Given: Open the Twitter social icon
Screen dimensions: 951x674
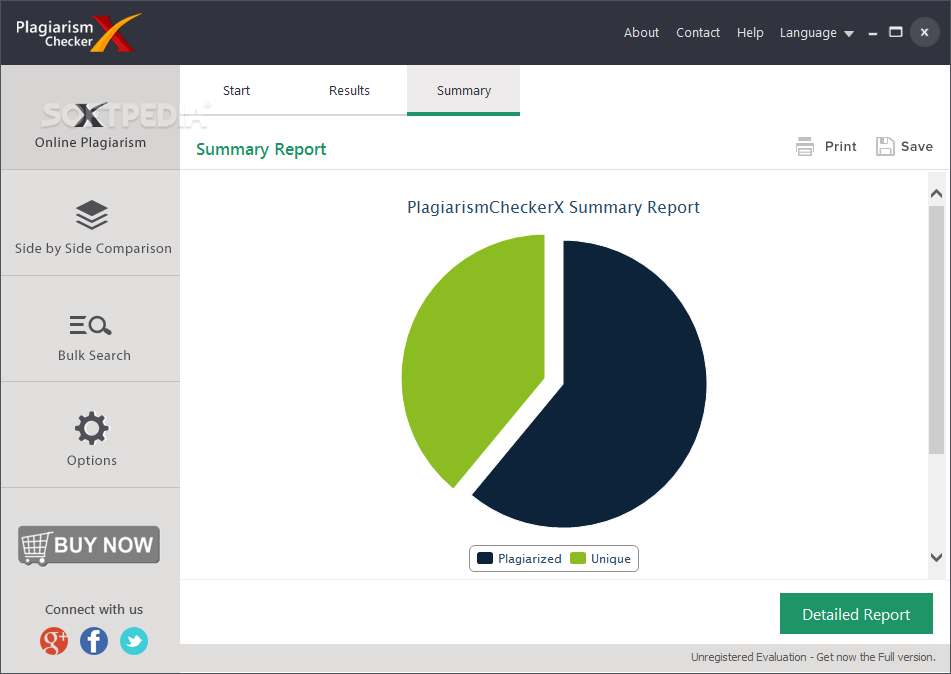Looking at the screenshot, I should (133, 641).
